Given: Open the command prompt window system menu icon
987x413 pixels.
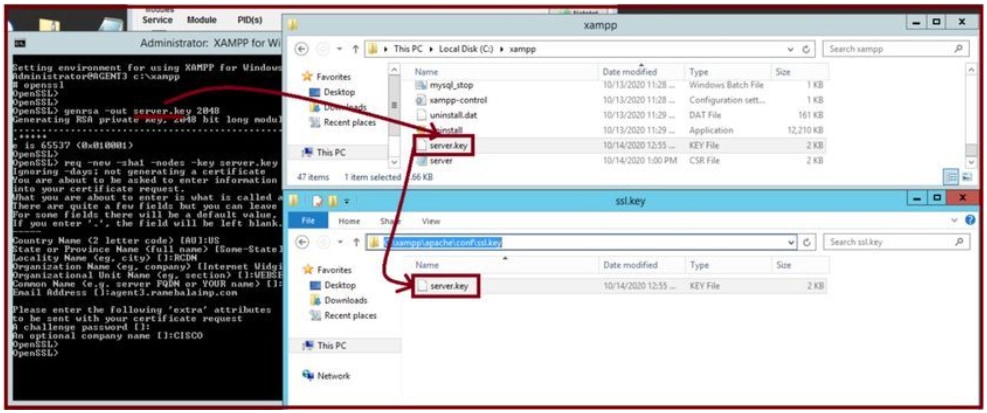Looking at the screenshot, I should [x=20, y=43].
